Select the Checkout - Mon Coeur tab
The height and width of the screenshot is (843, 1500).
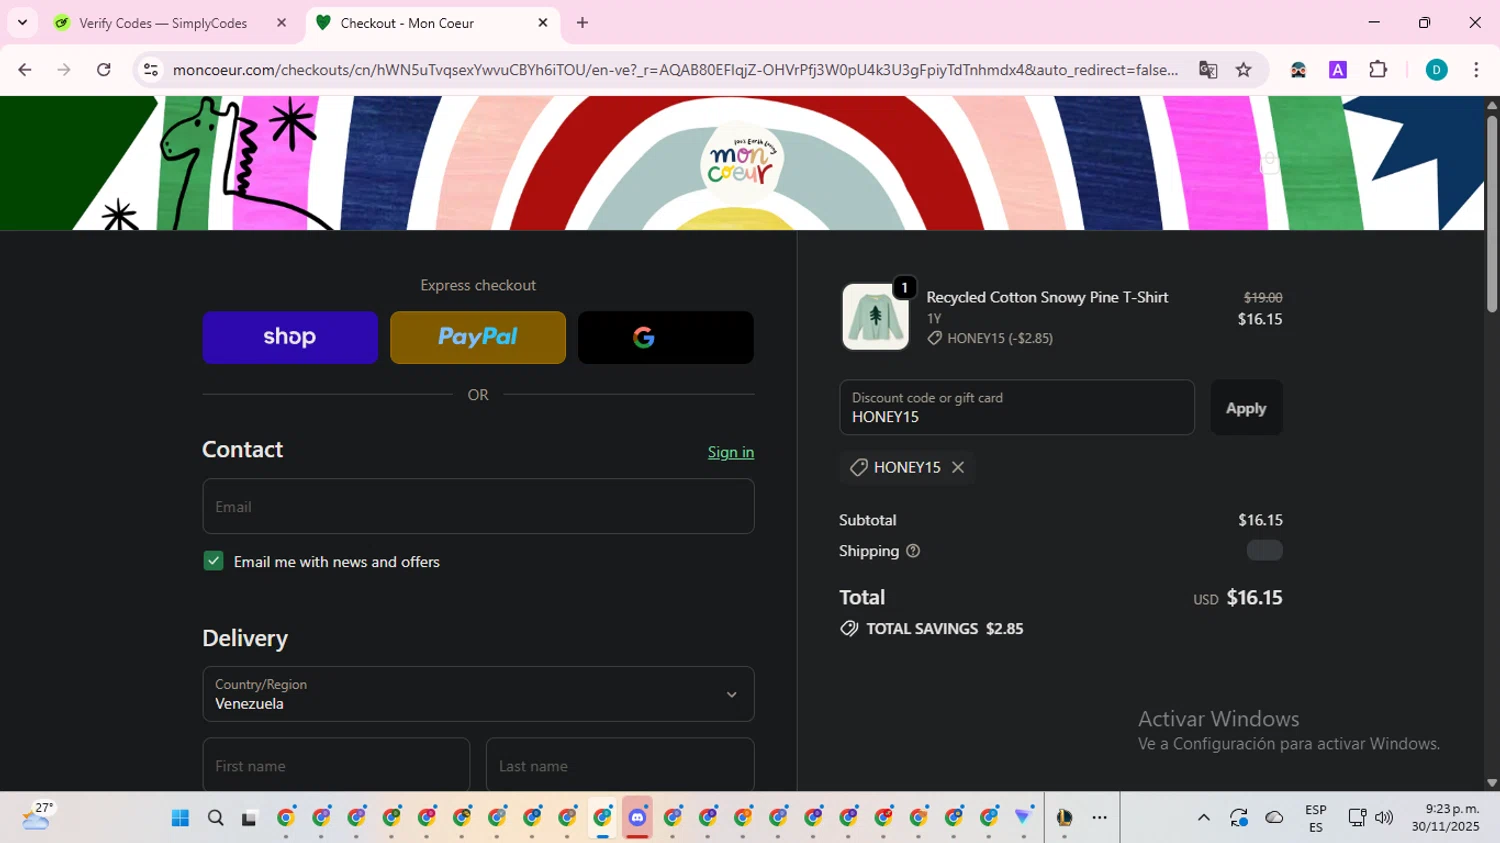406,23
